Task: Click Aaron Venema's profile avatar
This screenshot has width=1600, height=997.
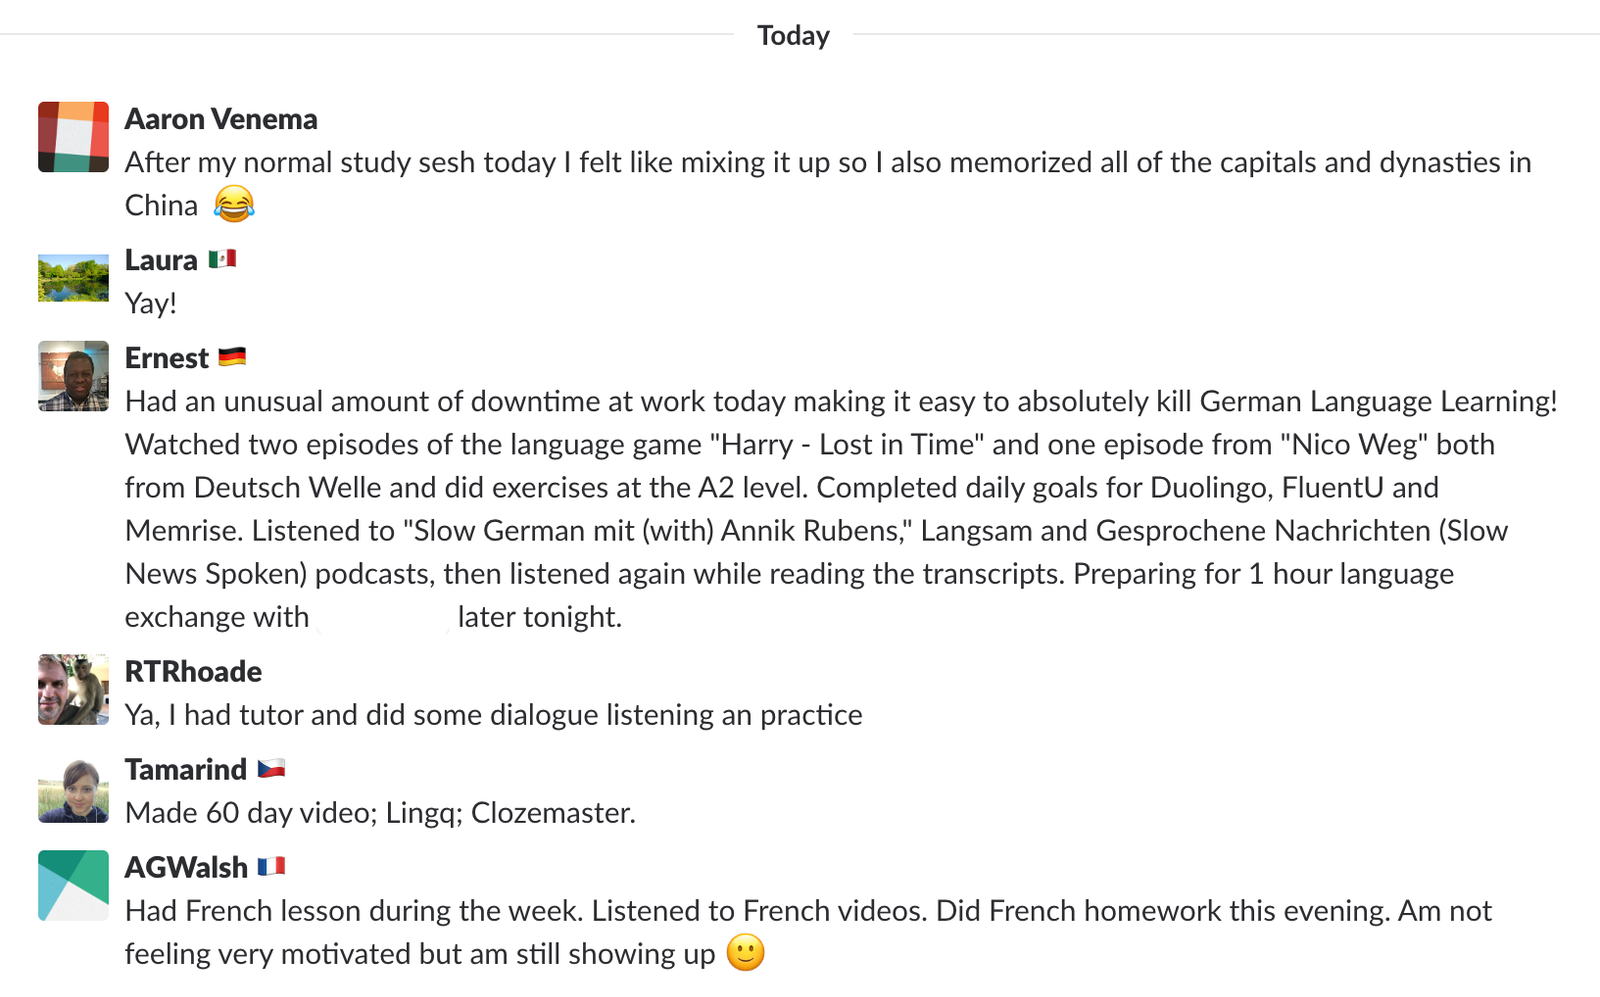Action: click(x=73, y=137)
